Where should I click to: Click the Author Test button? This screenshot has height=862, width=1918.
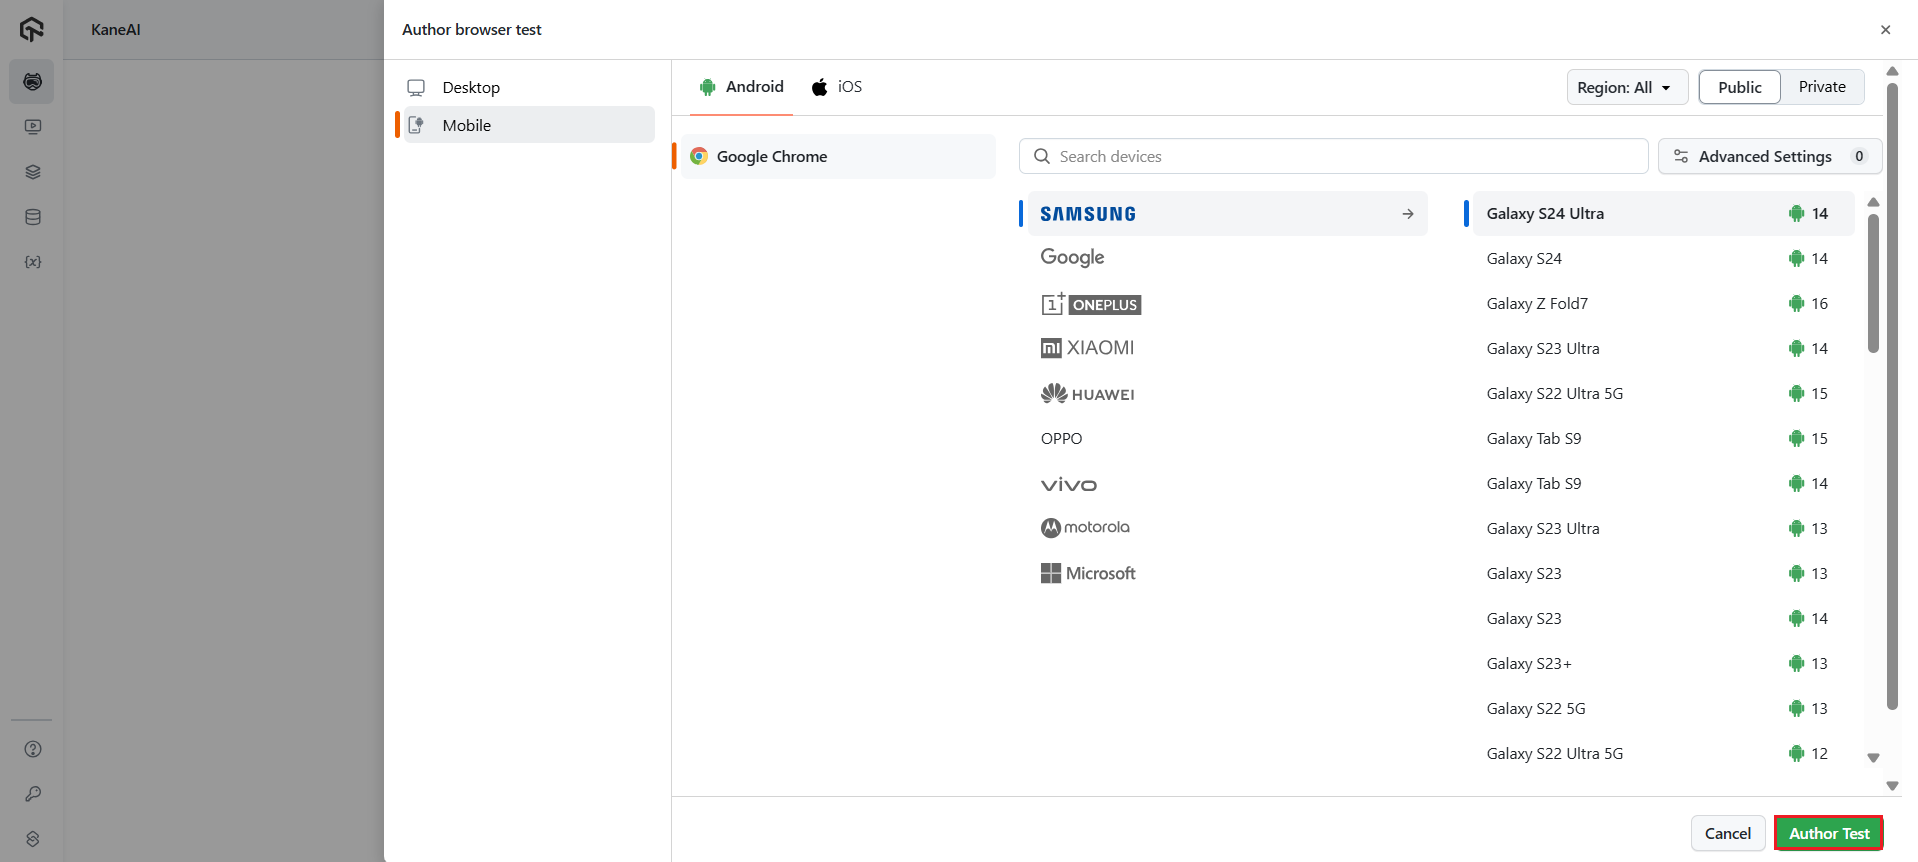tap(1828, 833)
